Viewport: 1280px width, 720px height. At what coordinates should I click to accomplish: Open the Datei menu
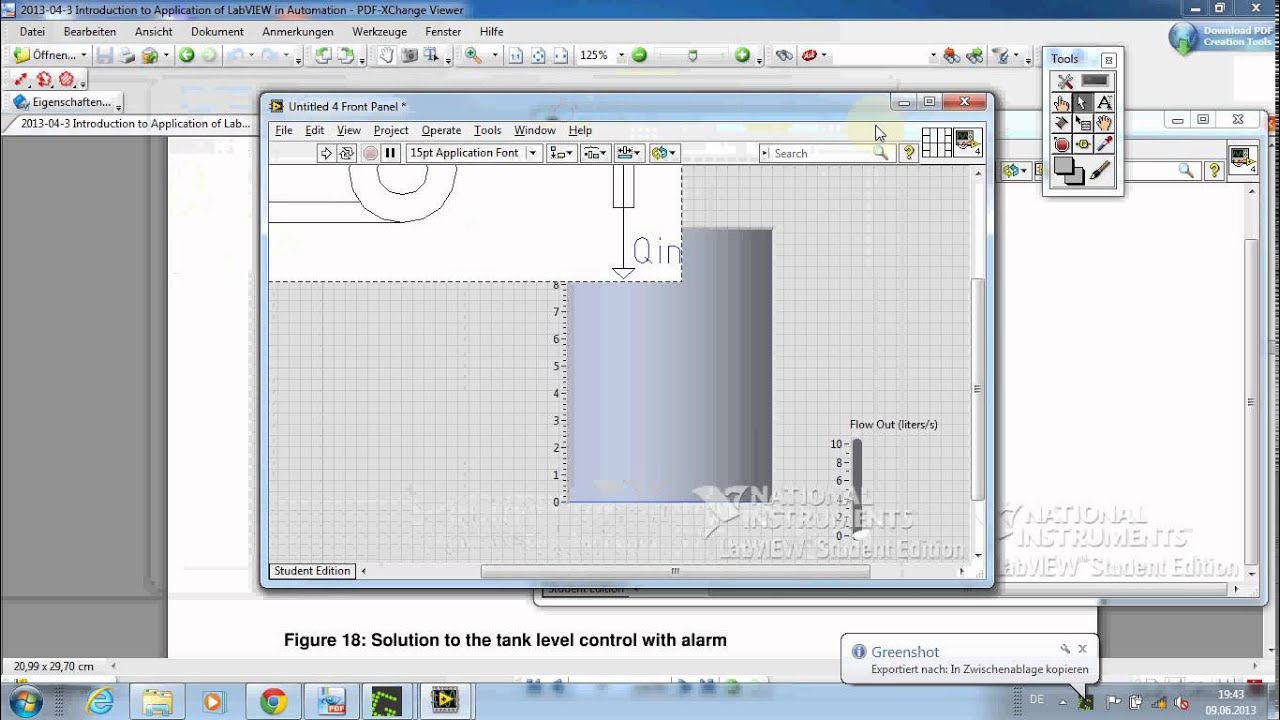pos(32,32)
